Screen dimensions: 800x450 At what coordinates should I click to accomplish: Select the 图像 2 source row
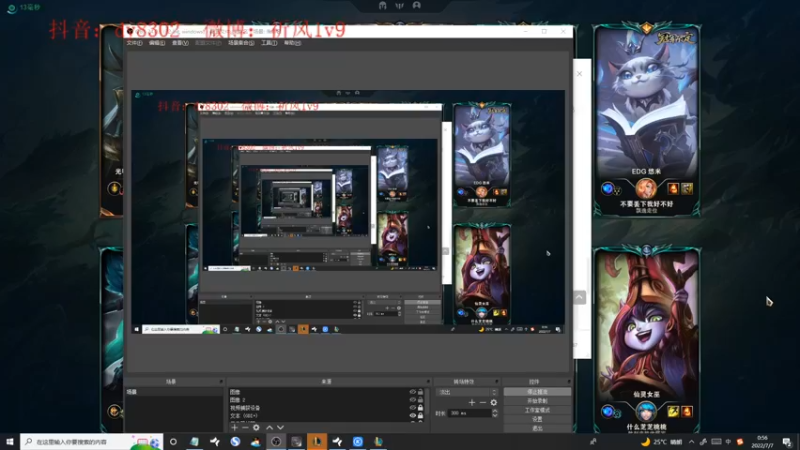[327, 399]
